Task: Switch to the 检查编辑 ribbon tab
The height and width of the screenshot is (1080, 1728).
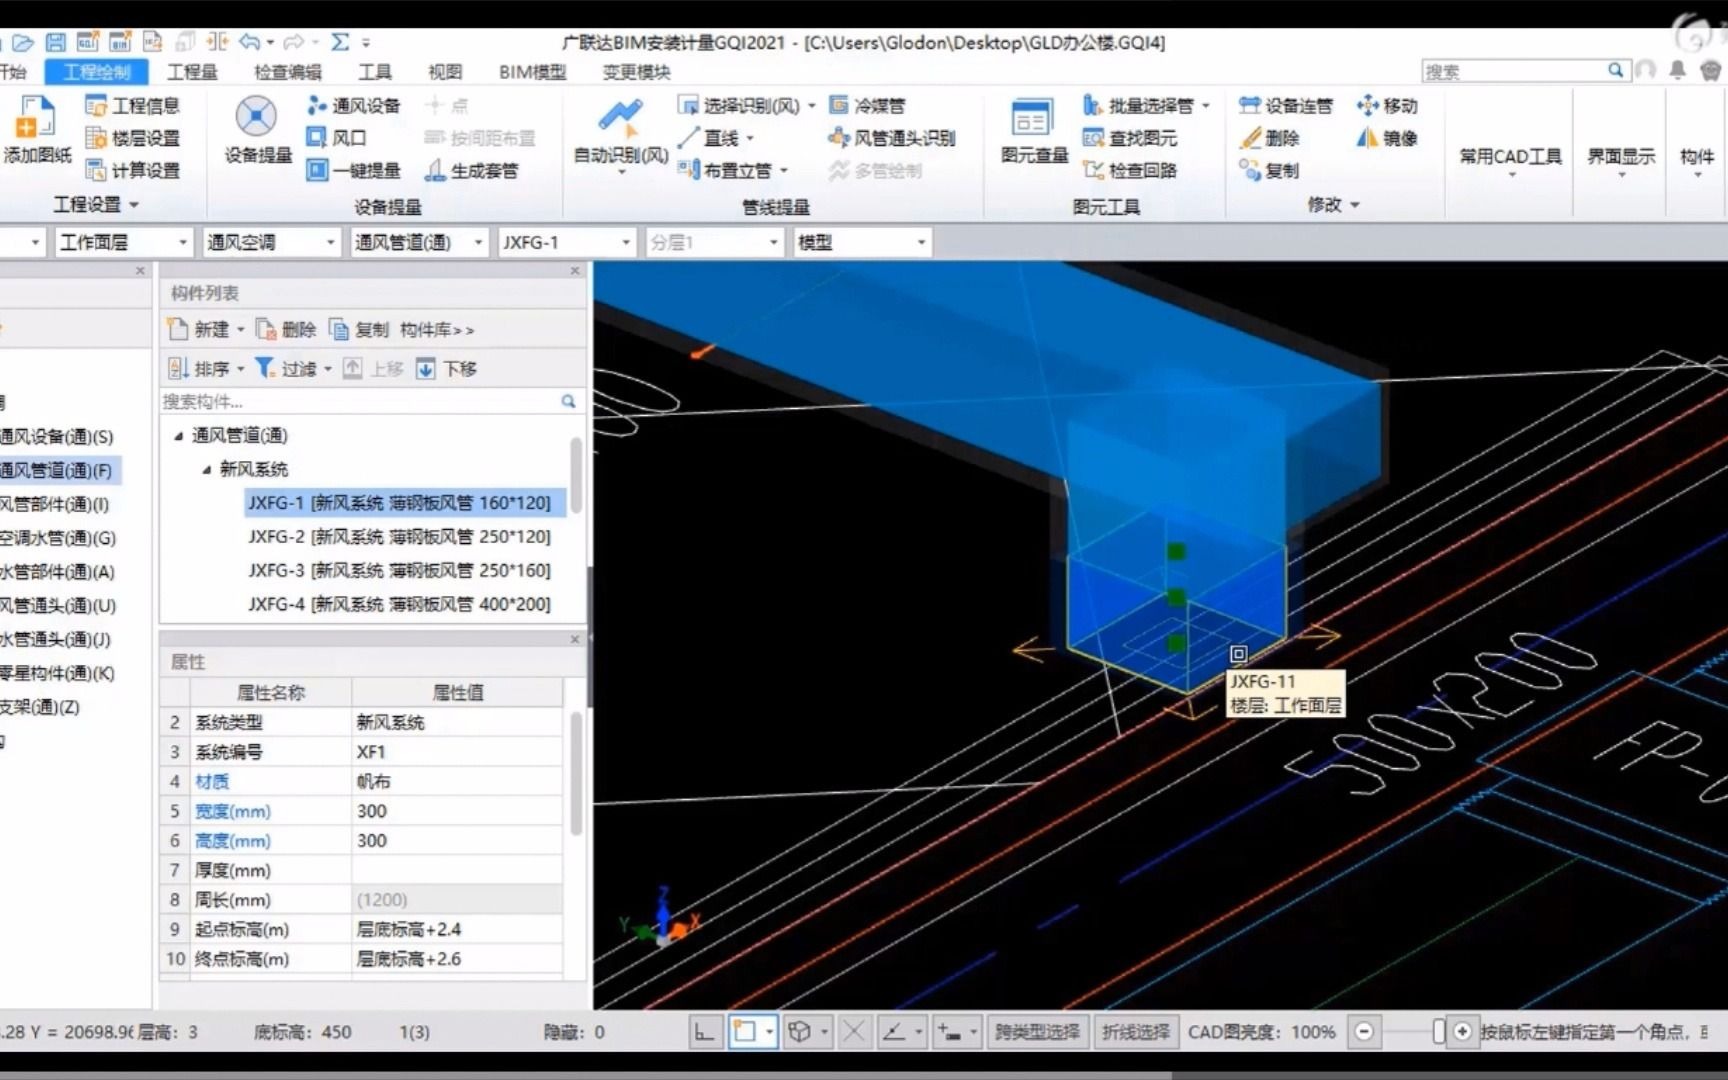Action: pos(288,72)
